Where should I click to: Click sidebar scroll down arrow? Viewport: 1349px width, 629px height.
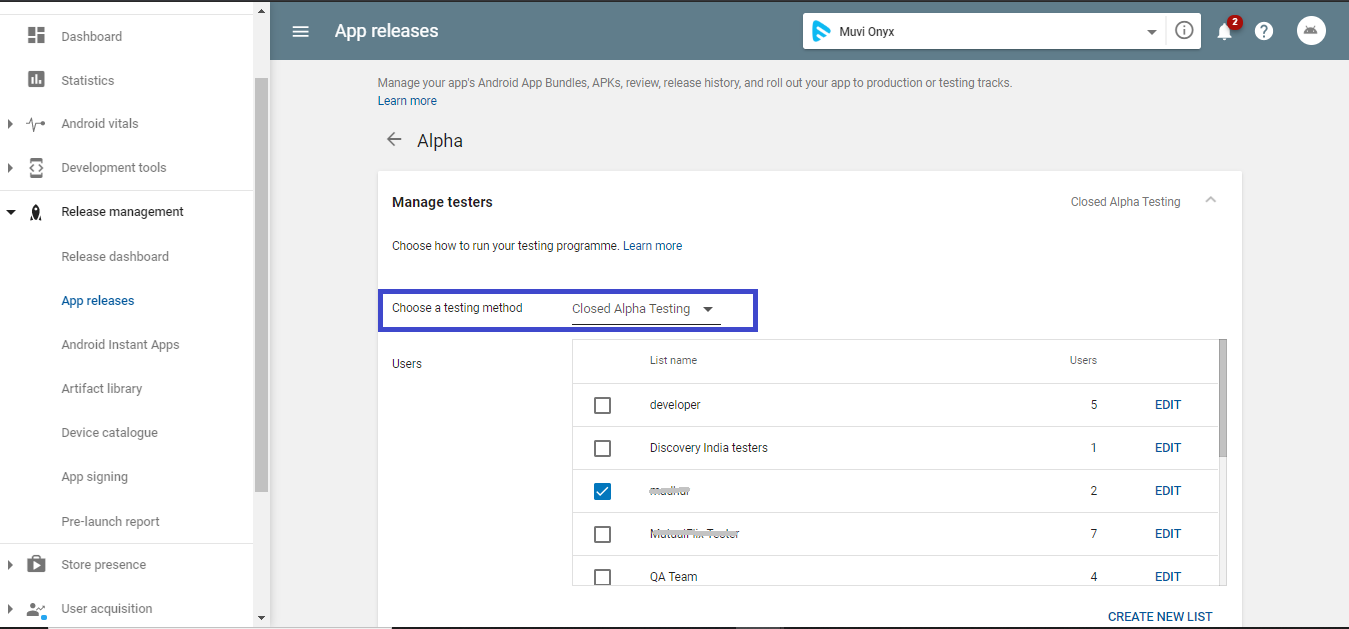point(262,619)
